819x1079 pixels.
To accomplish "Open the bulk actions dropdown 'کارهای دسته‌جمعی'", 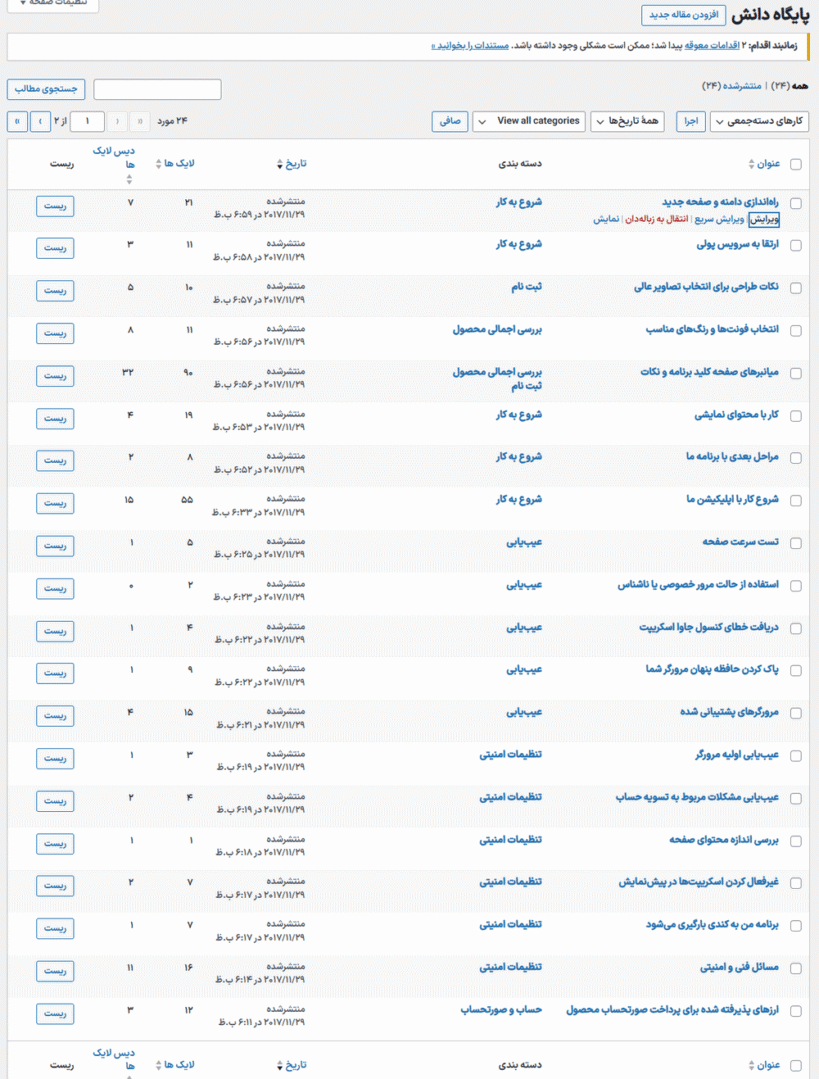I will point(759,121).
